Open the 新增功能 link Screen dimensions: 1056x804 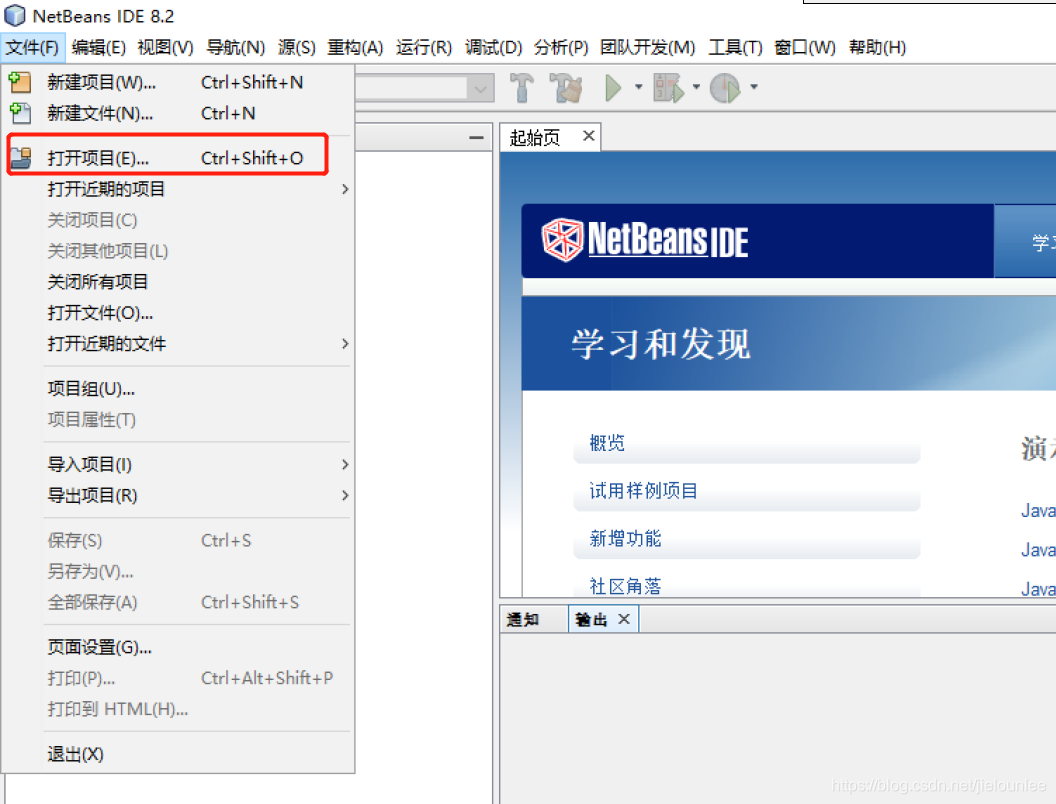tap(625, 539)
